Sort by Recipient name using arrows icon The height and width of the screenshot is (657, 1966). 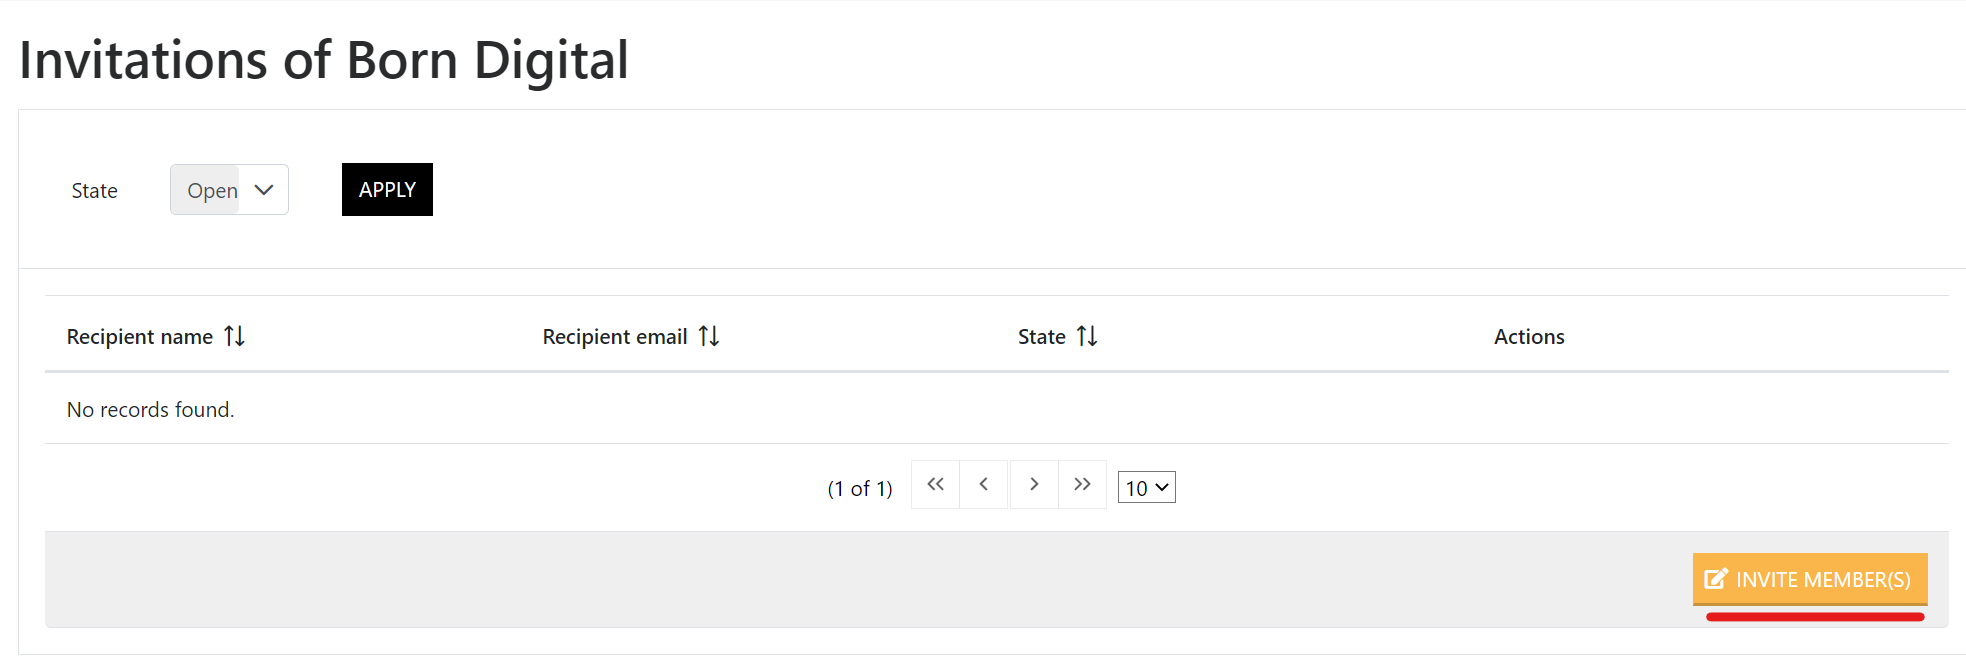pyautogui.click(x=235, y=337)
